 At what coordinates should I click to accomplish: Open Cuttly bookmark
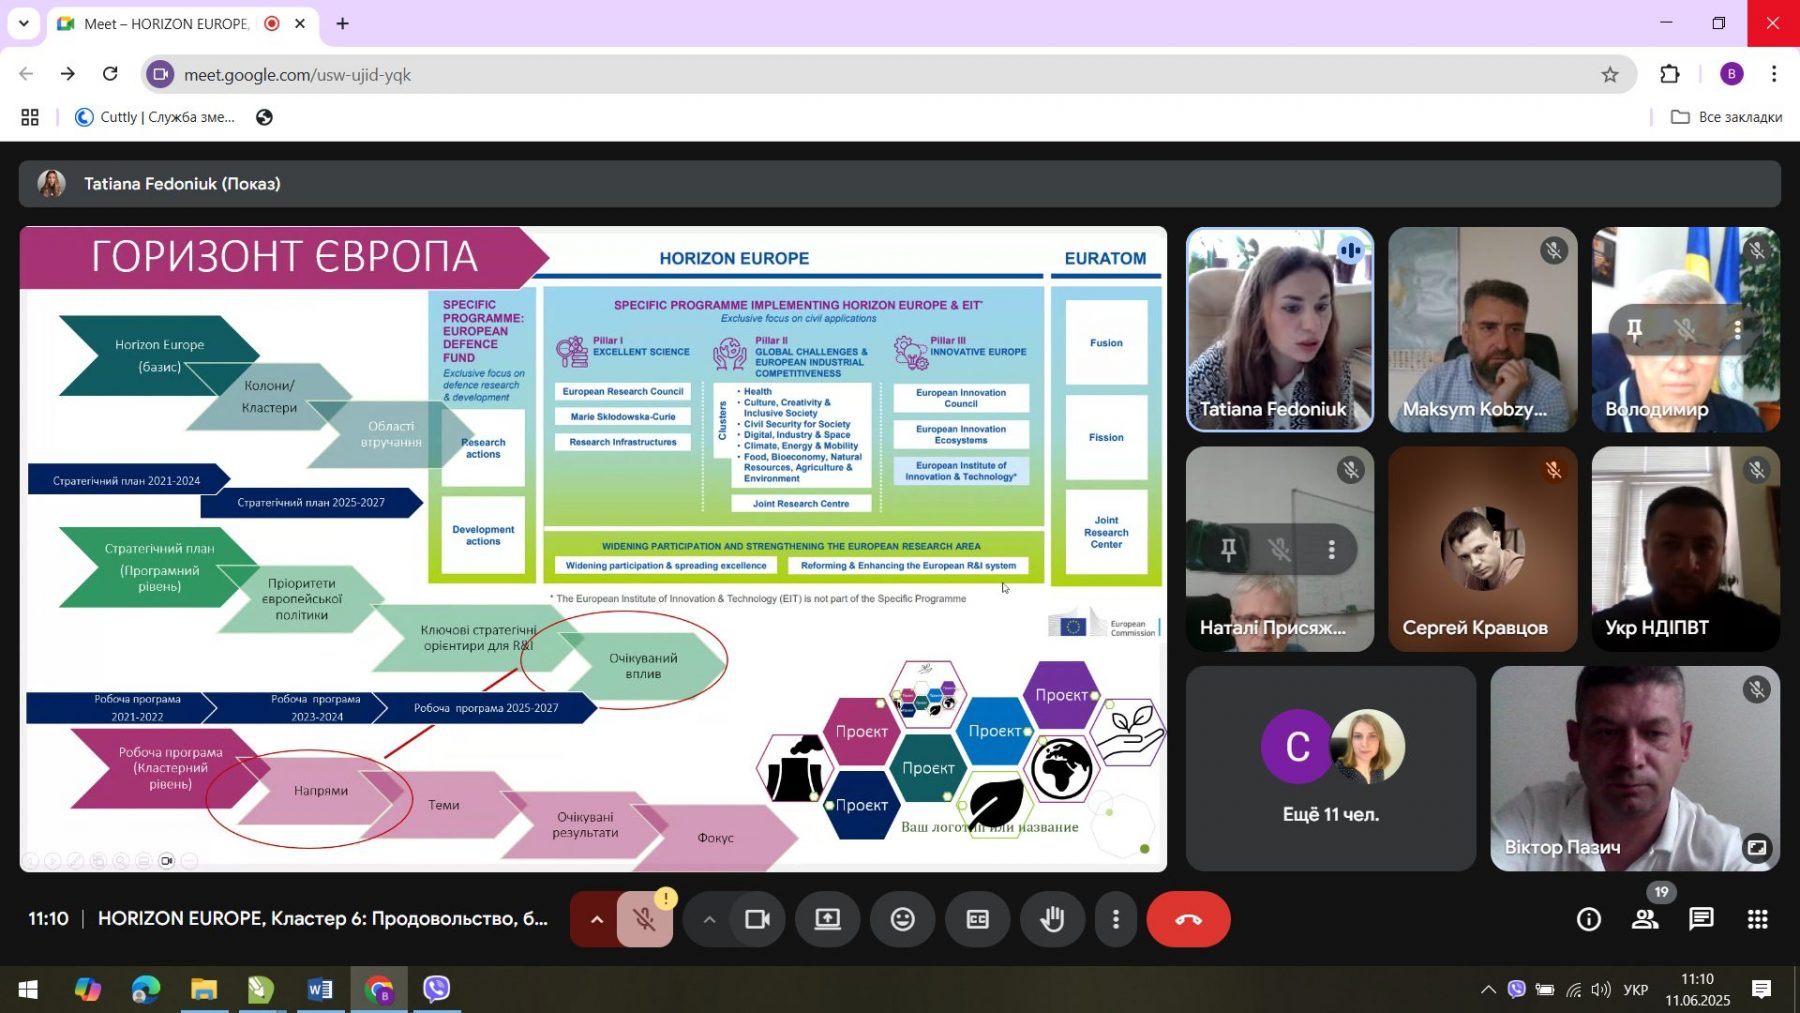155,117
